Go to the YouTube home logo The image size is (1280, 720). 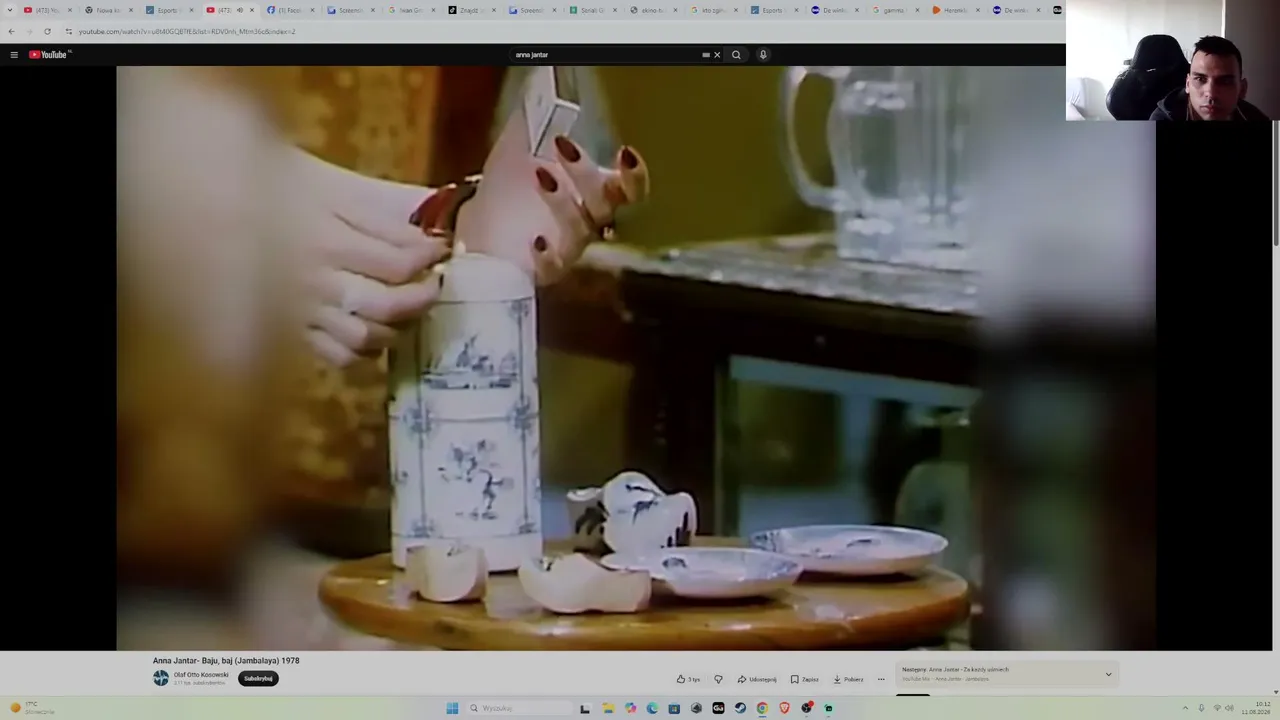point(48,55)
